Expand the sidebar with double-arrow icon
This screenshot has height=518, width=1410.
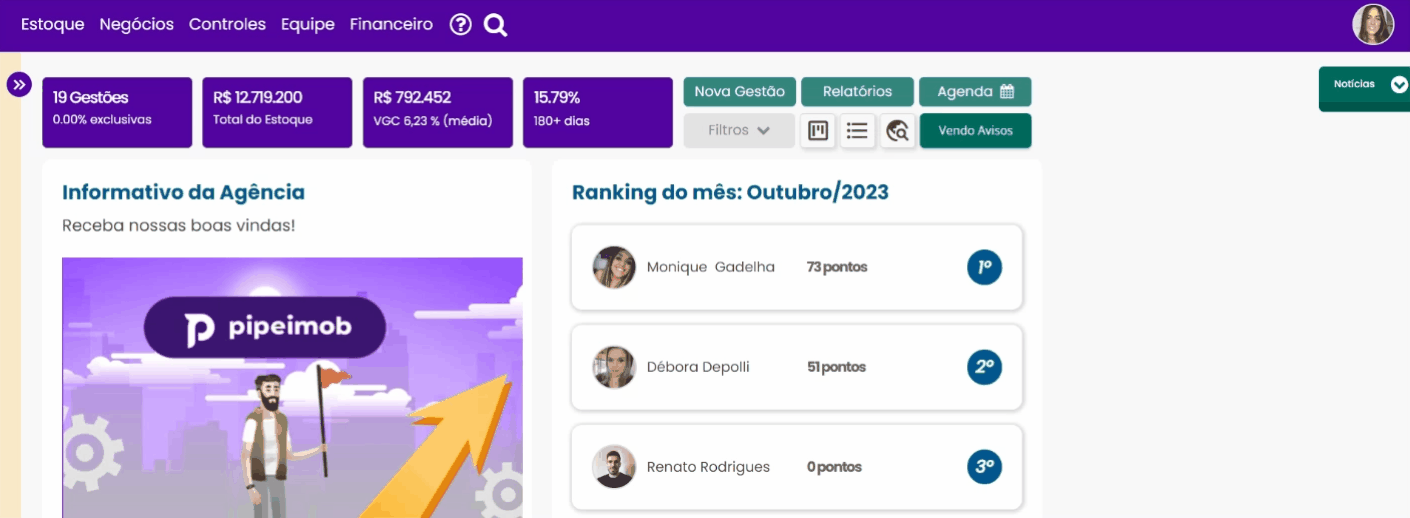[19, 85]
